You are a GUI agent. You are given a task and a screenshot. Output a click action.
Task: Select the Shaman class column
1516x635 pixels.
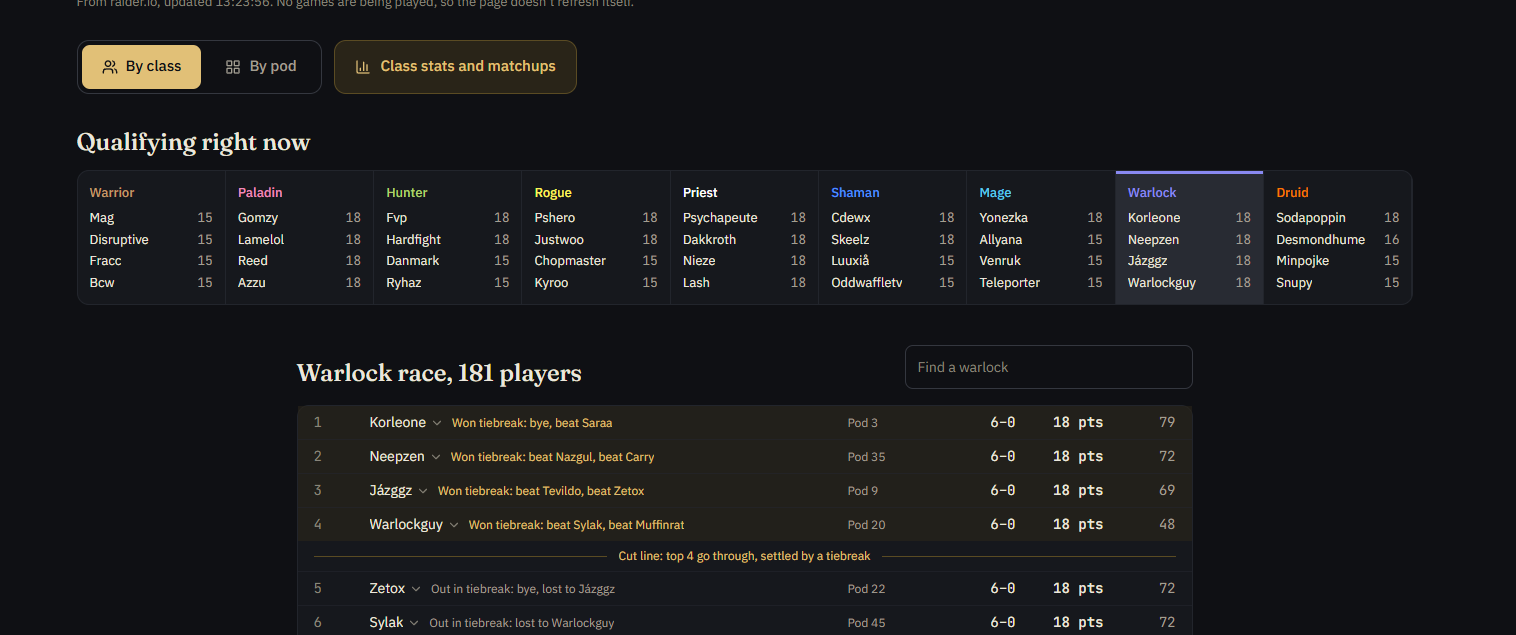click(893, 237)
